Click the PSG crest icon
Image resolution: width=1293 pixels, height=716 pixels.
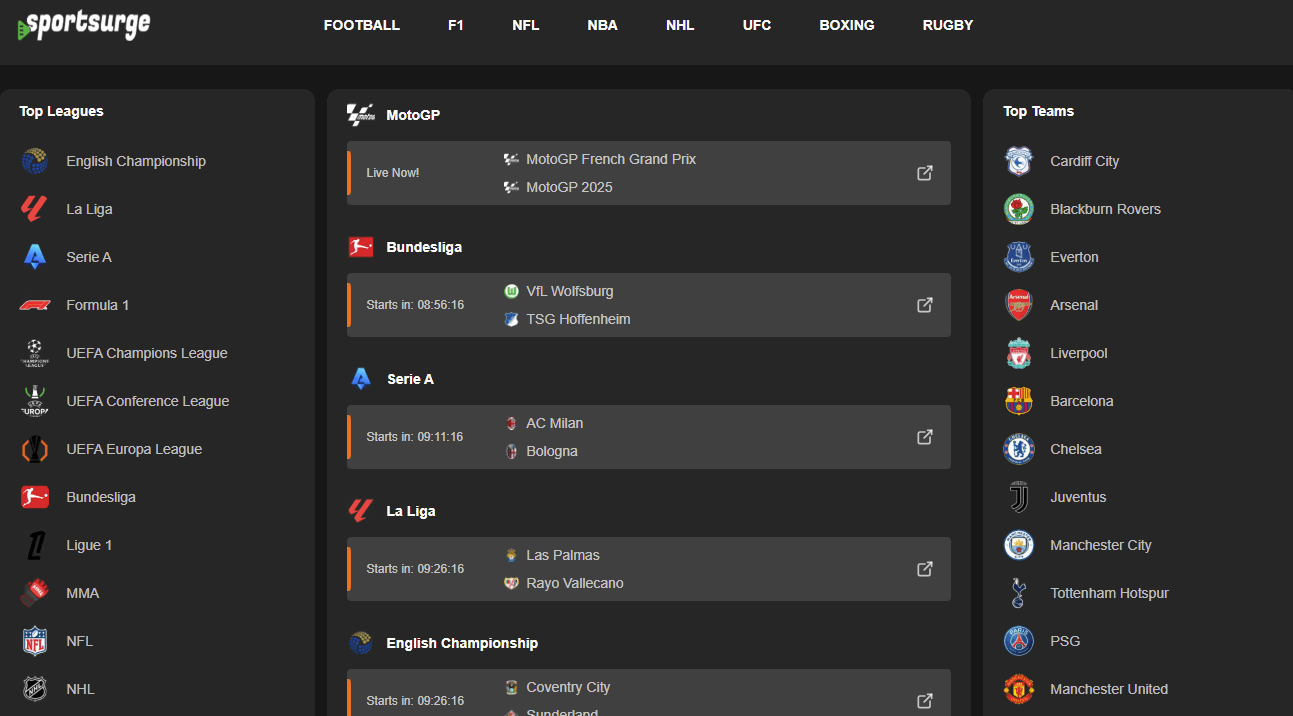click(1019, 641)
